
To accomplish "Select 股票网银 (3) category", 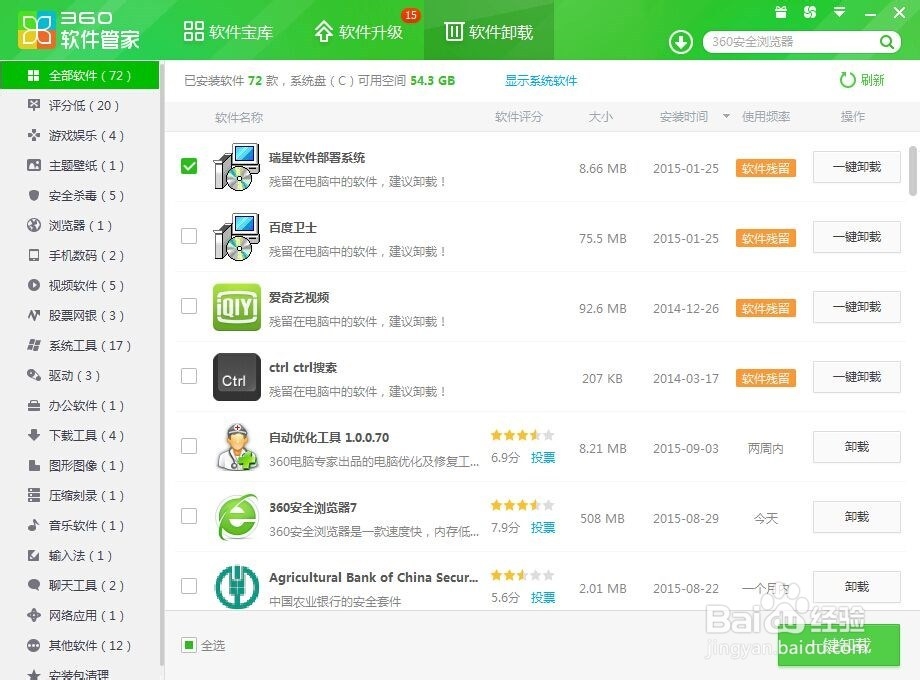I will coord(79,316).
